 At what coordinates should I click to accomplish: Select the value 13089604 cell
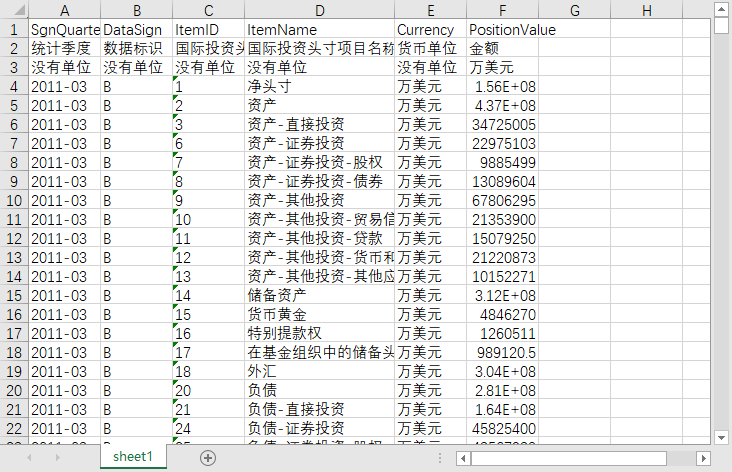click(x=502, y=182)
